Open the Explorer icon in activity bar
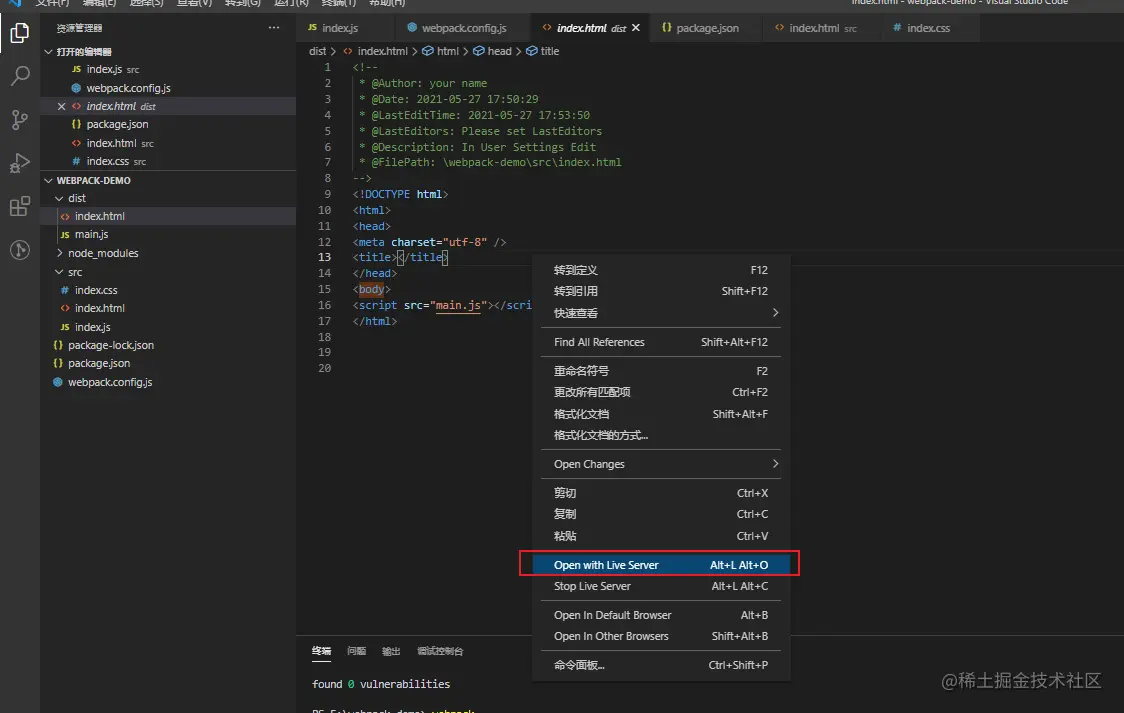 click(19, 33)
